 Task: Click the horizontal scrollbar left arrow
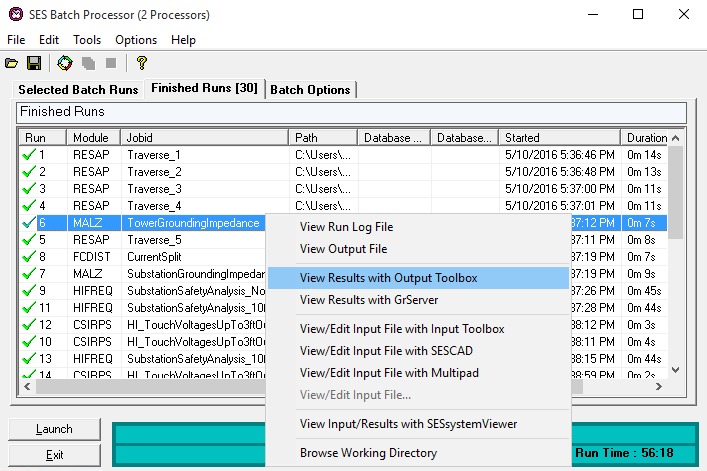click(x=28, y=387)
